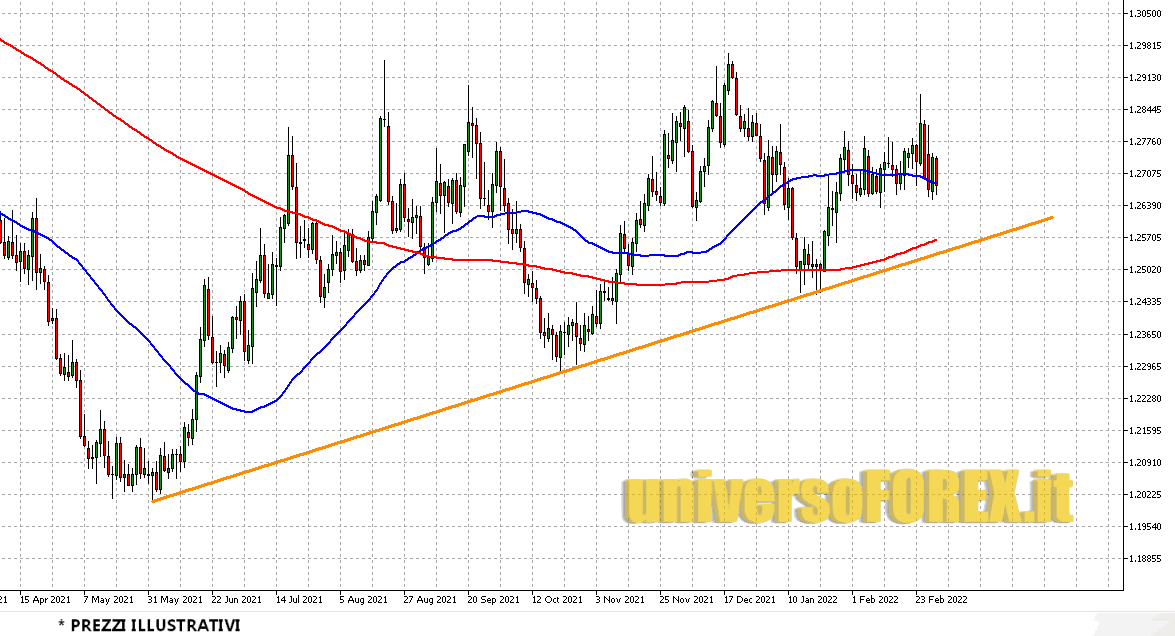The image size is (1175, 636).
Task: Click the 12 Oct 2021 date label
Action: [x=556, y=600]
